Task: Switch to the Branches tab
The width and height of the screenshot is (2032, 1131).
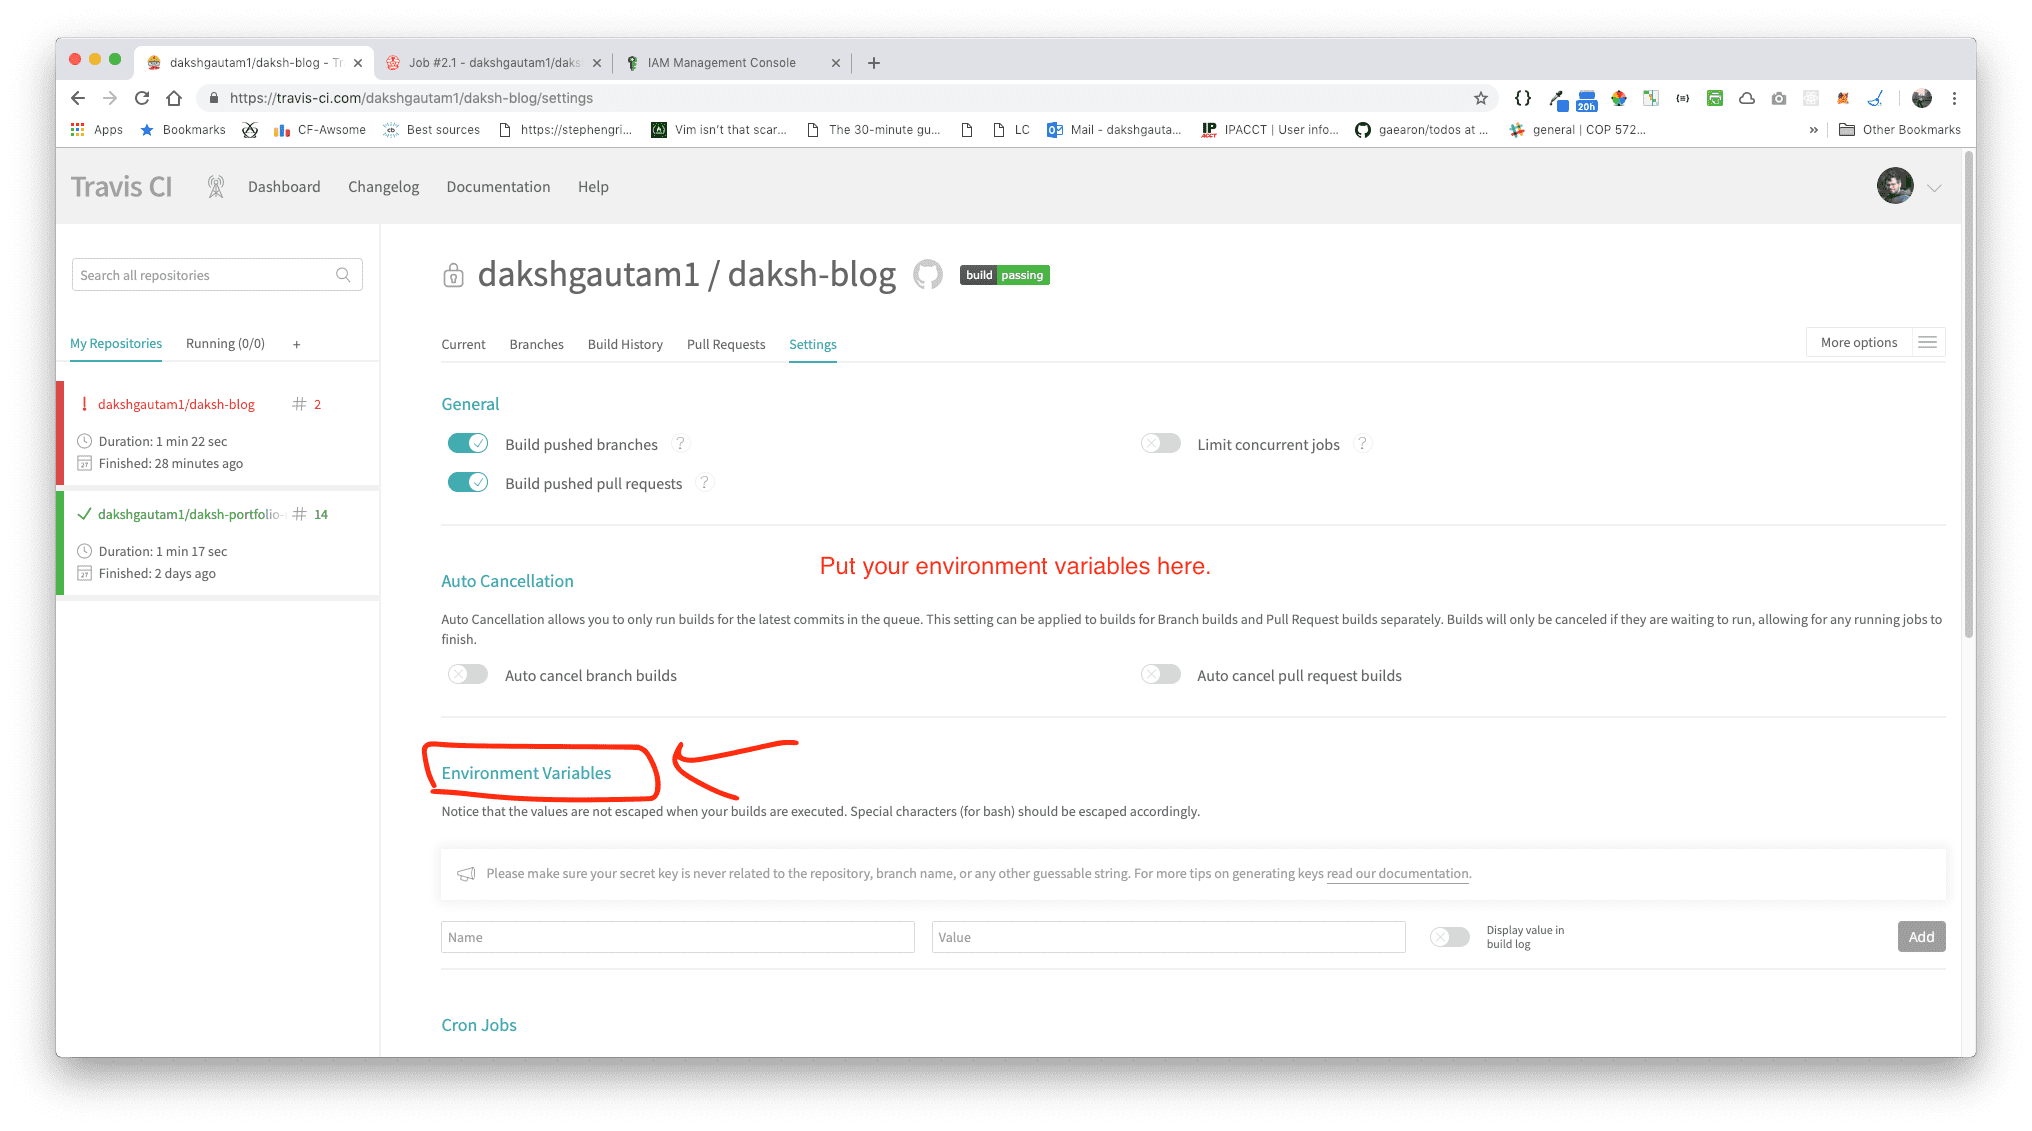Action: [536, 345]
